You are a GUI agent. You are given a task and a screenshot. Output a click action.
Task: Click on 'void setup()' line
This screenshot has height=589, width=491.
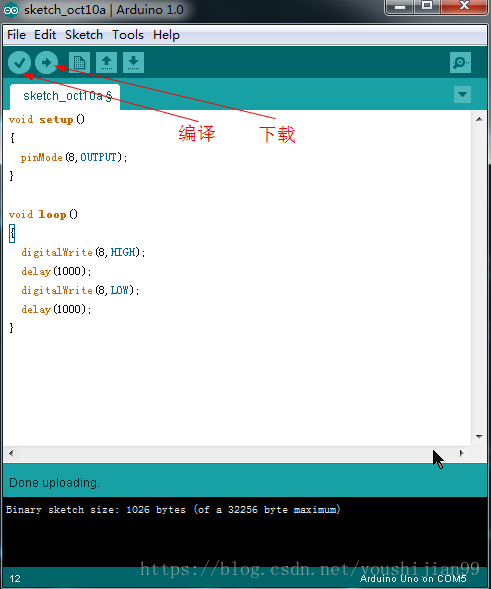[x=47, y=119]
